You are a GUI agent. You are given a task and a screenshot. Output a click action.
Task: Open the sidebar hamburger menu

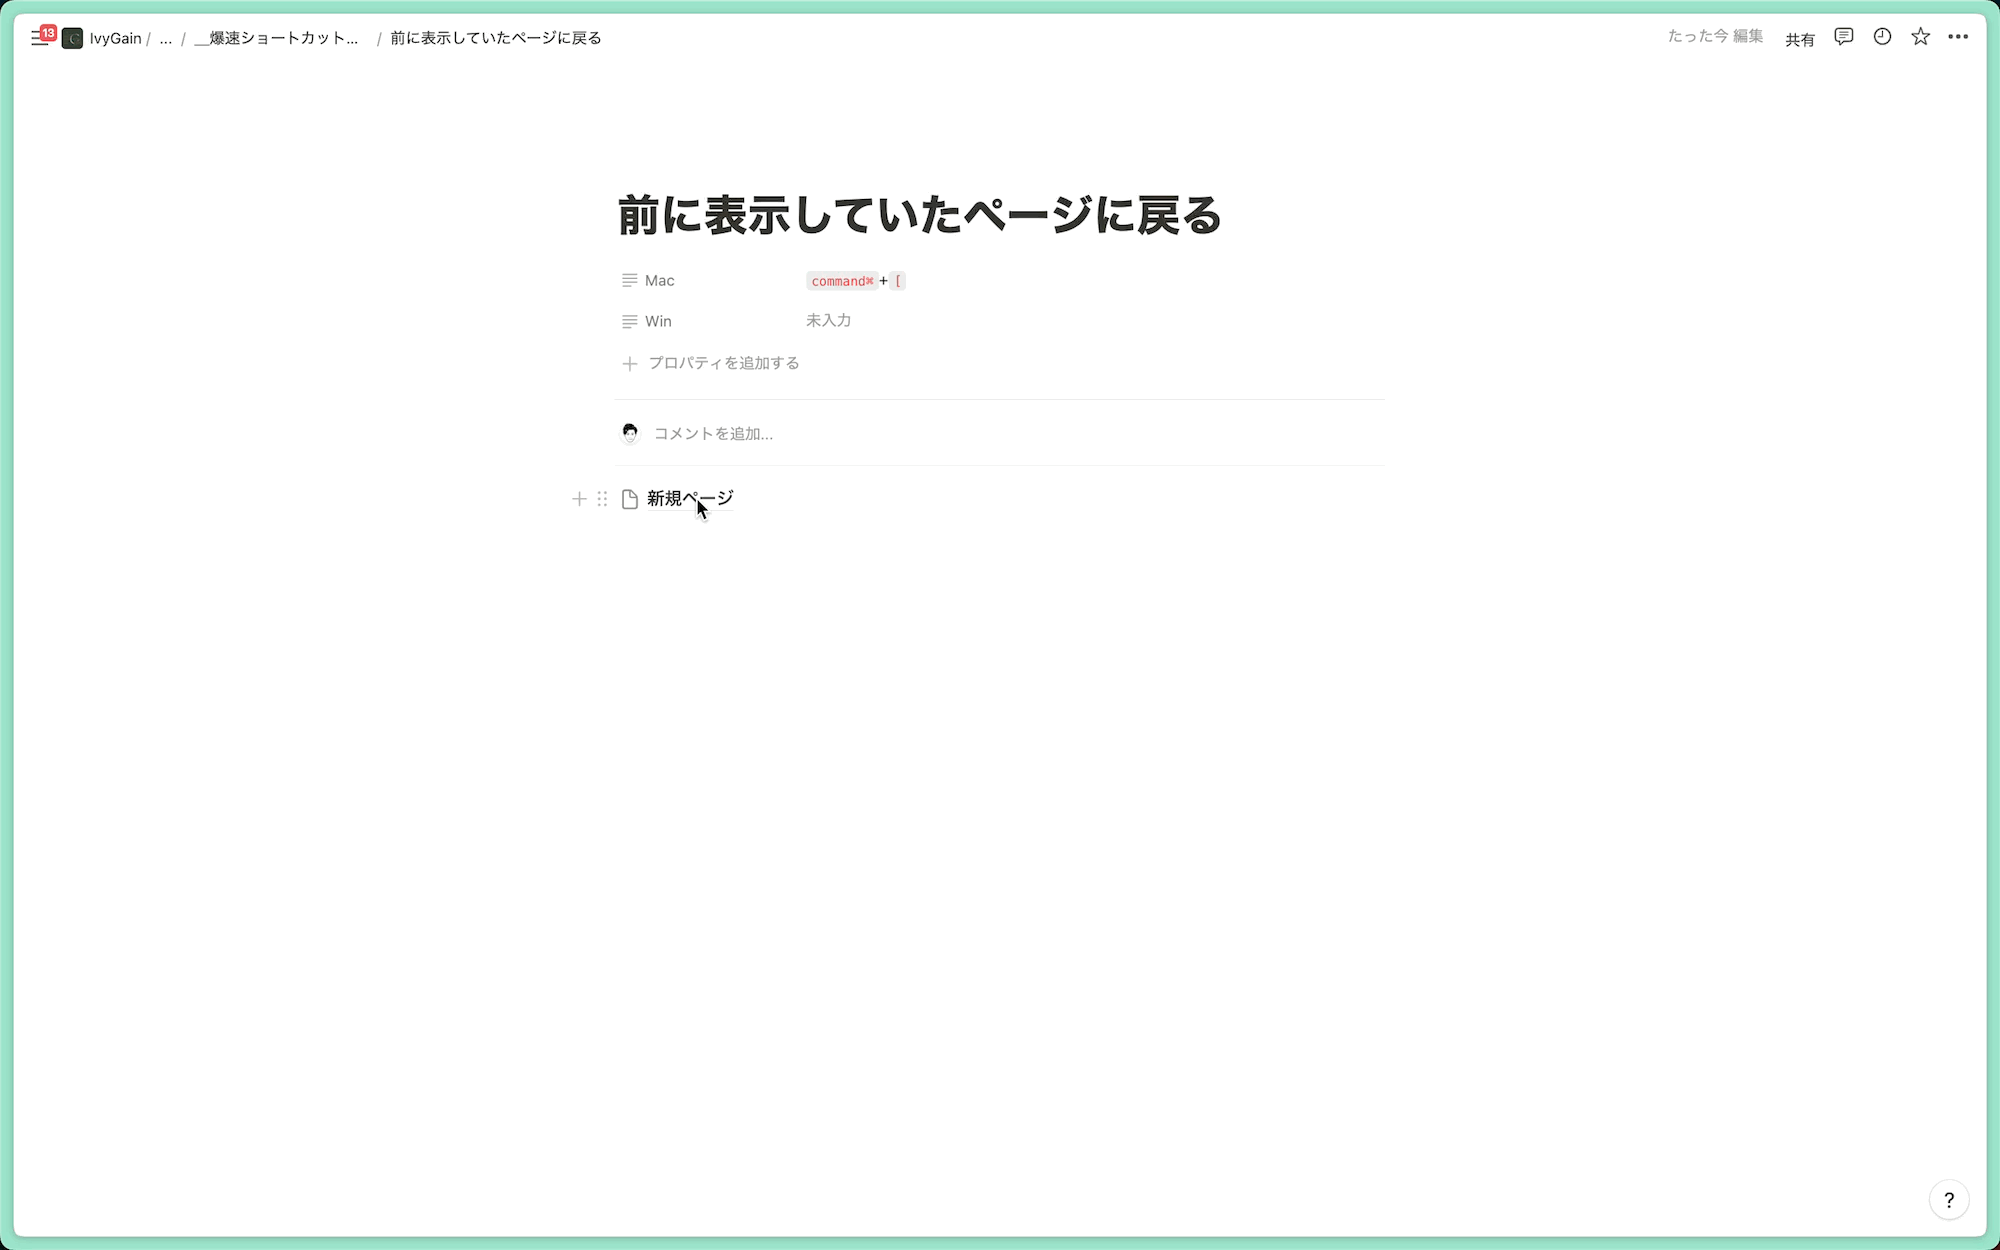39,38
